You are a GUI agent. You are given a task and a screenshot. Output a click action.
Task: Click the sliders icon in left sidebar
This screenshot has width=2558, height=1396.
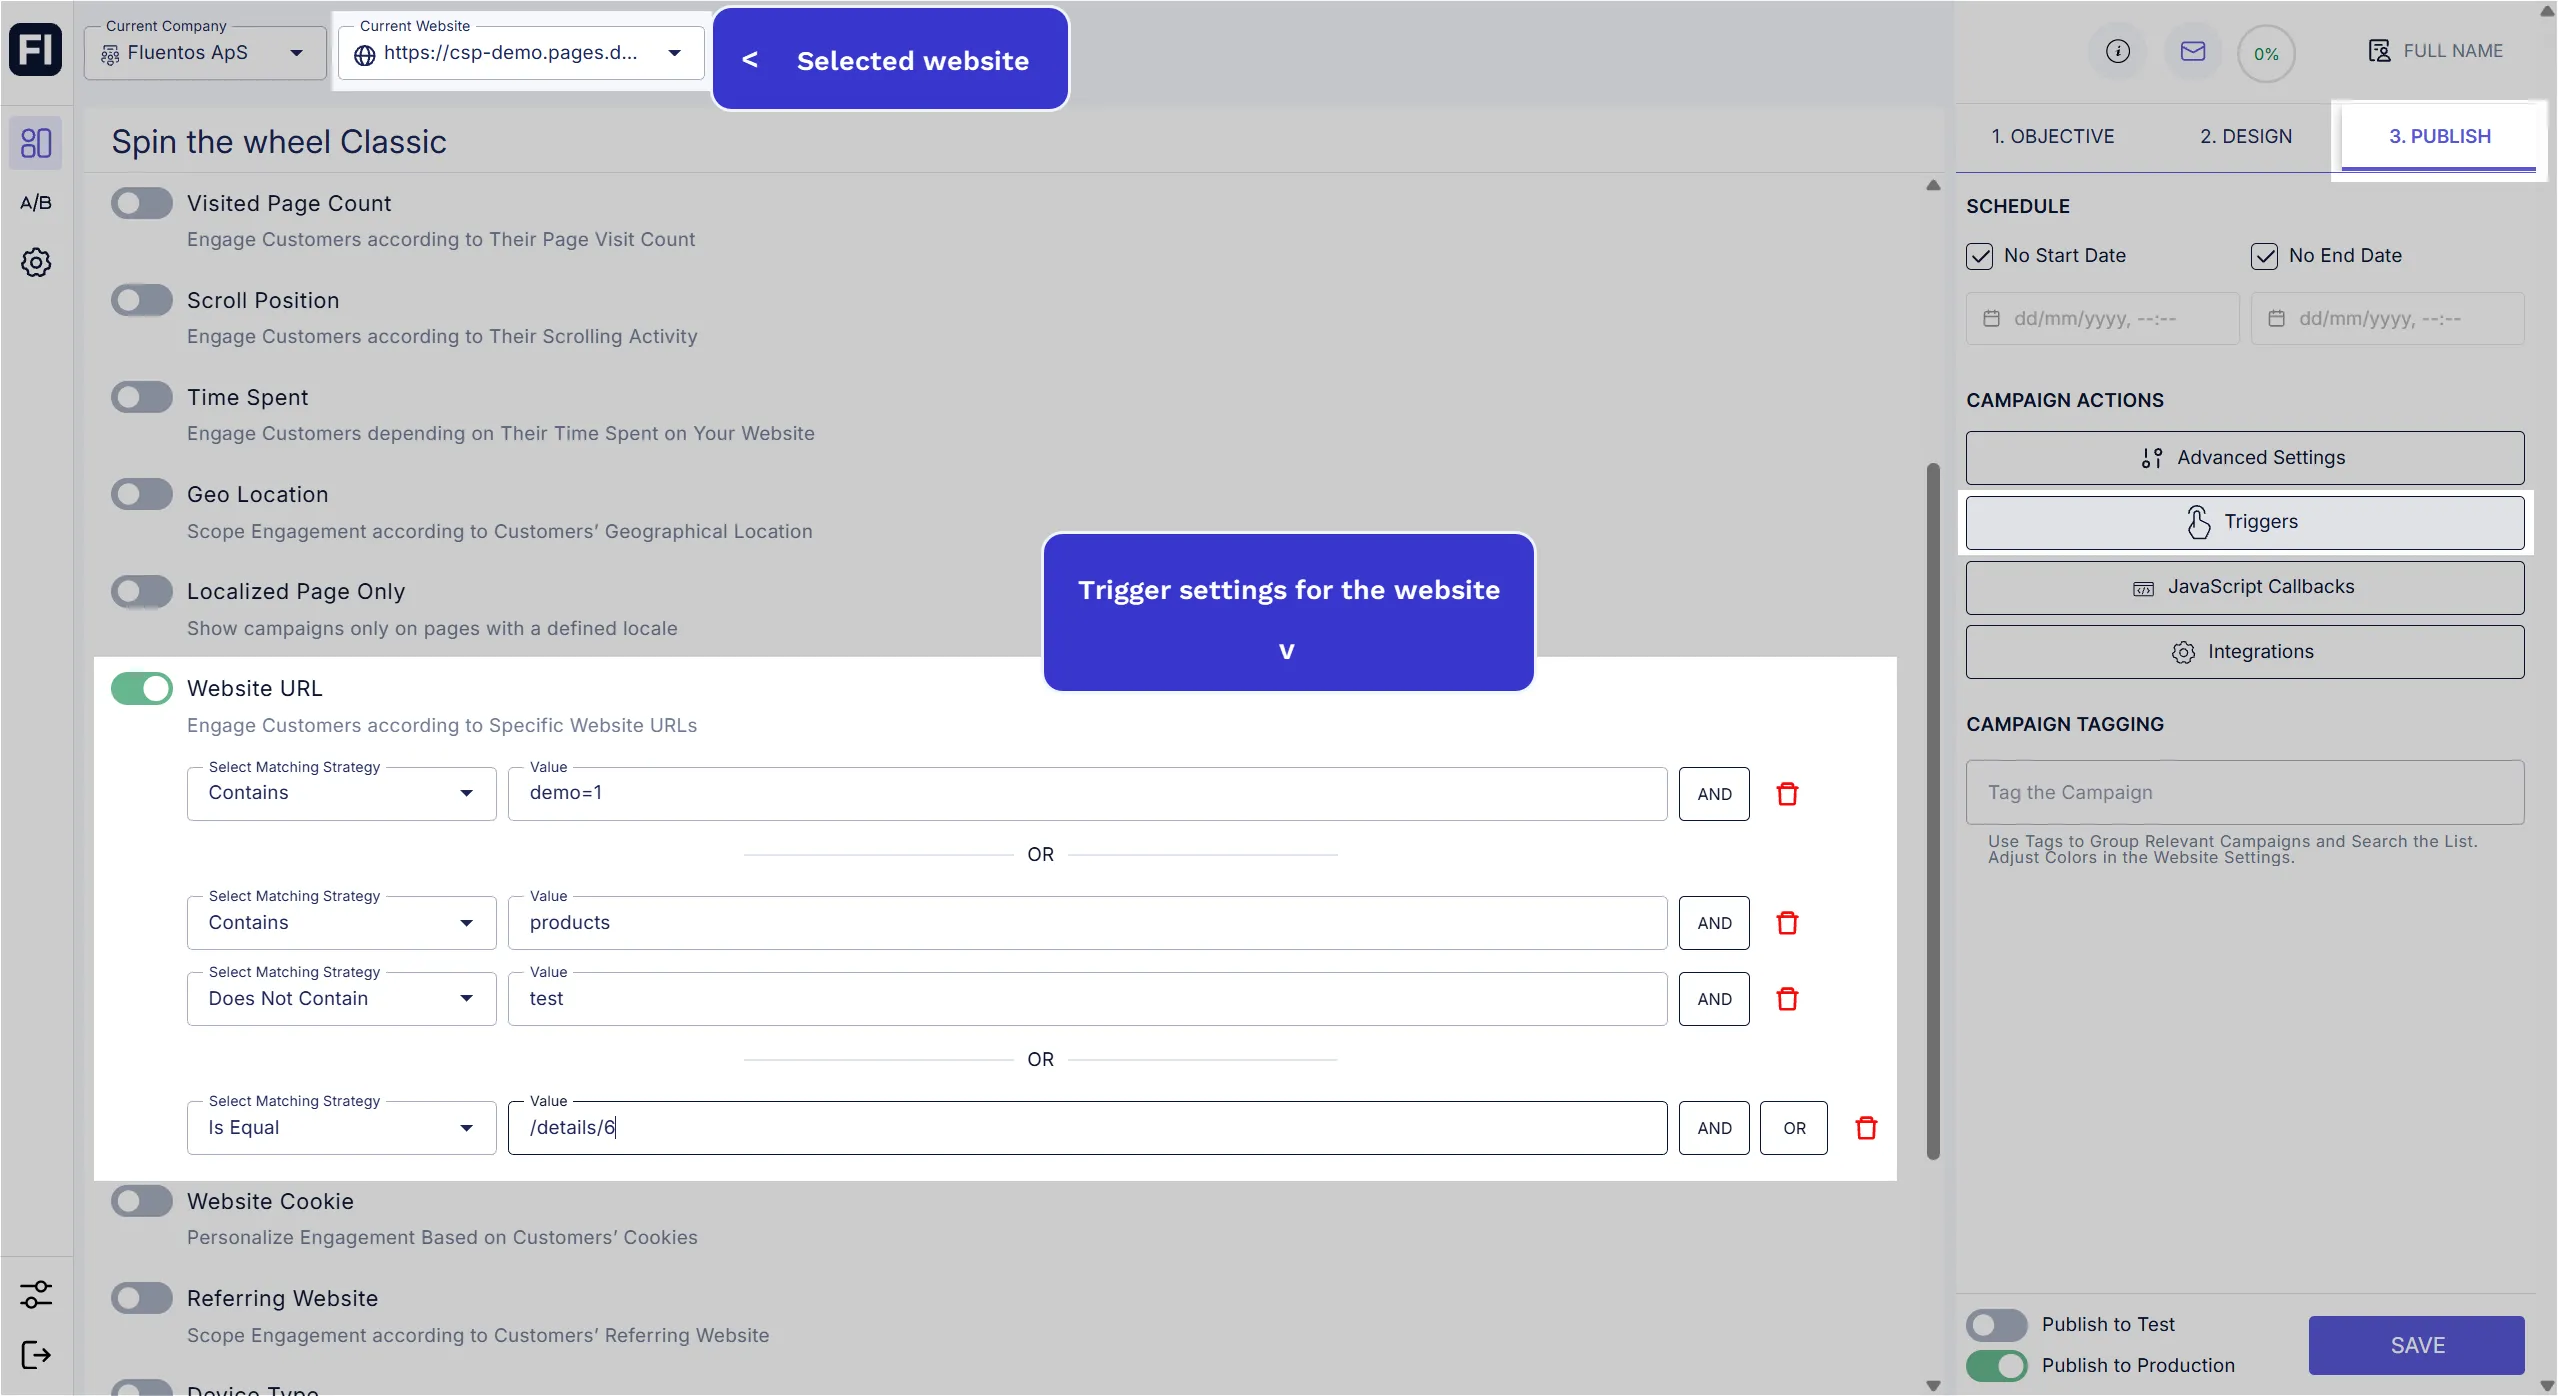pos(36,1294)
